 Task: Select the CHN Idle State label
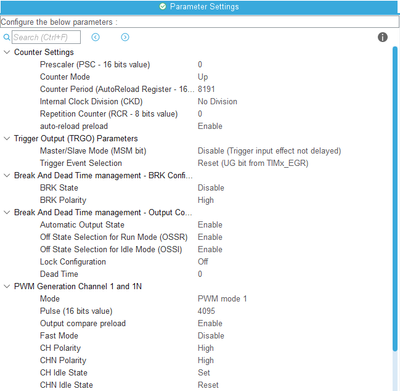point(66,385)
